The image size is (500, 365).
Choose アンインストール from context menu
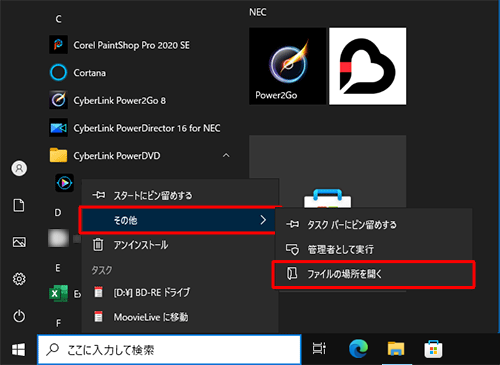point(180,245)
